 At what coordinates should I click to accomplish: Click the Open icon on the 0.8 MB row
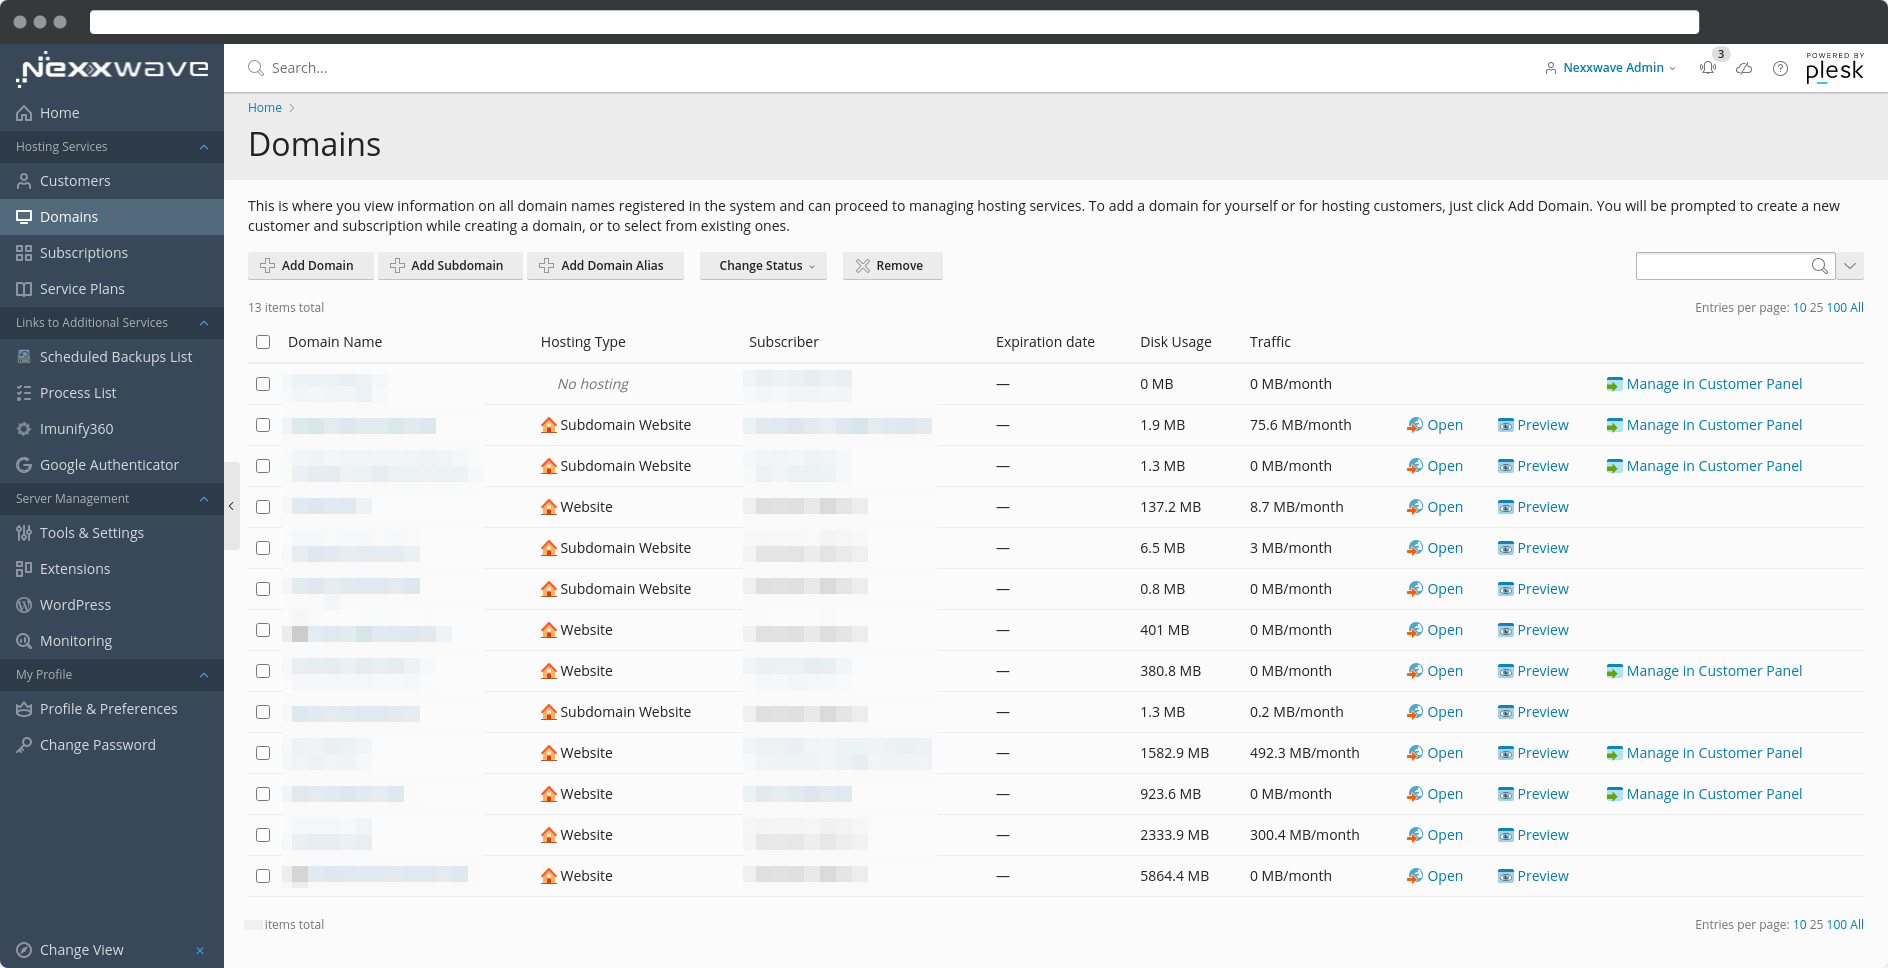[1415, 589]
